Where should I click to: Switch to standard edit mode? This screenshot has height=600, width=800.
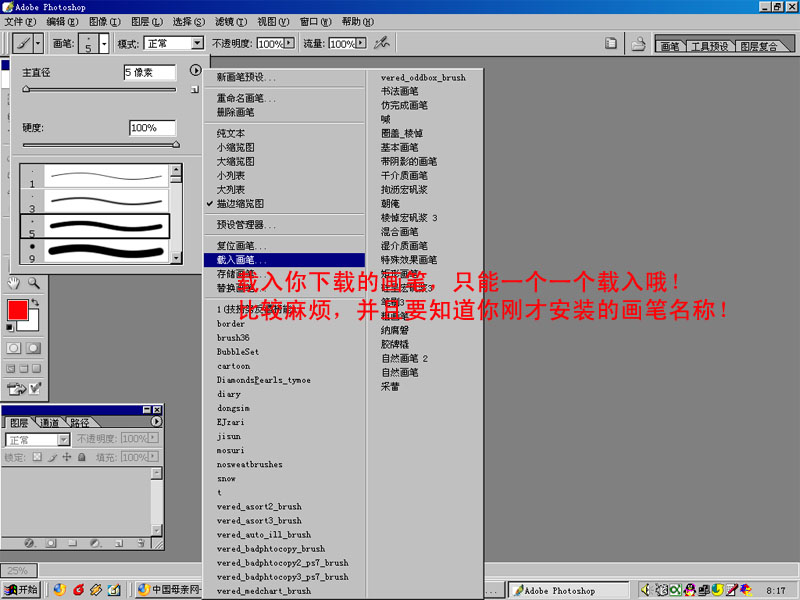[14, 348]
